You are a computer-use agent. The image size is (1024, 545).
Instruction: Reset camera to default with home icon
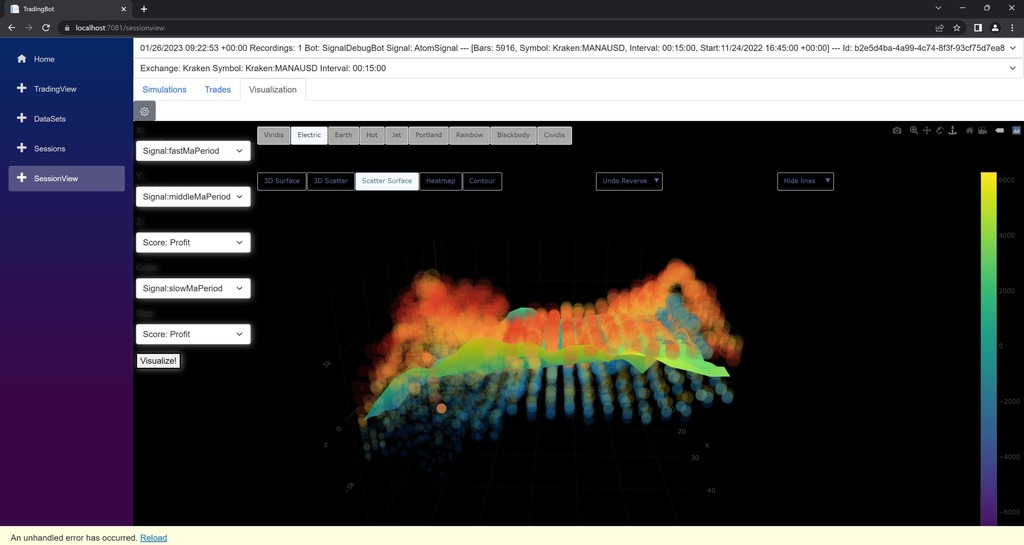click(x=969, y=131)
